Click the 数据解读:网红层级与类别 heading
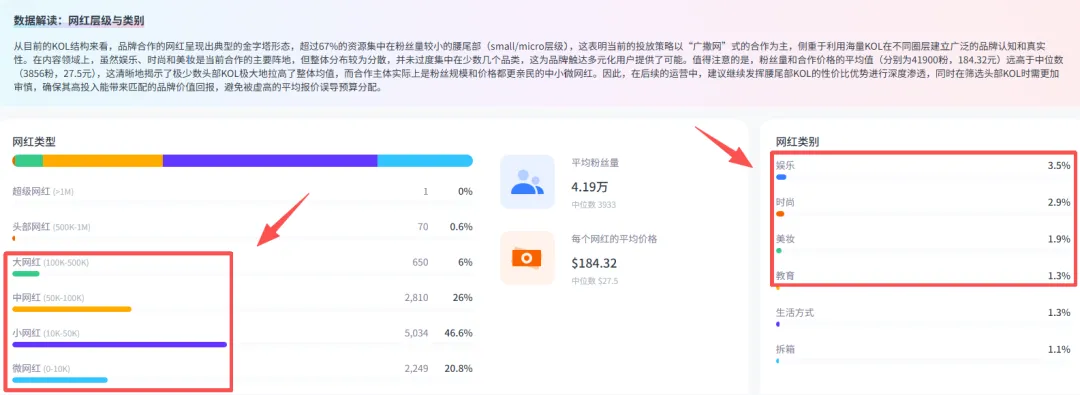 click(79, 21)
